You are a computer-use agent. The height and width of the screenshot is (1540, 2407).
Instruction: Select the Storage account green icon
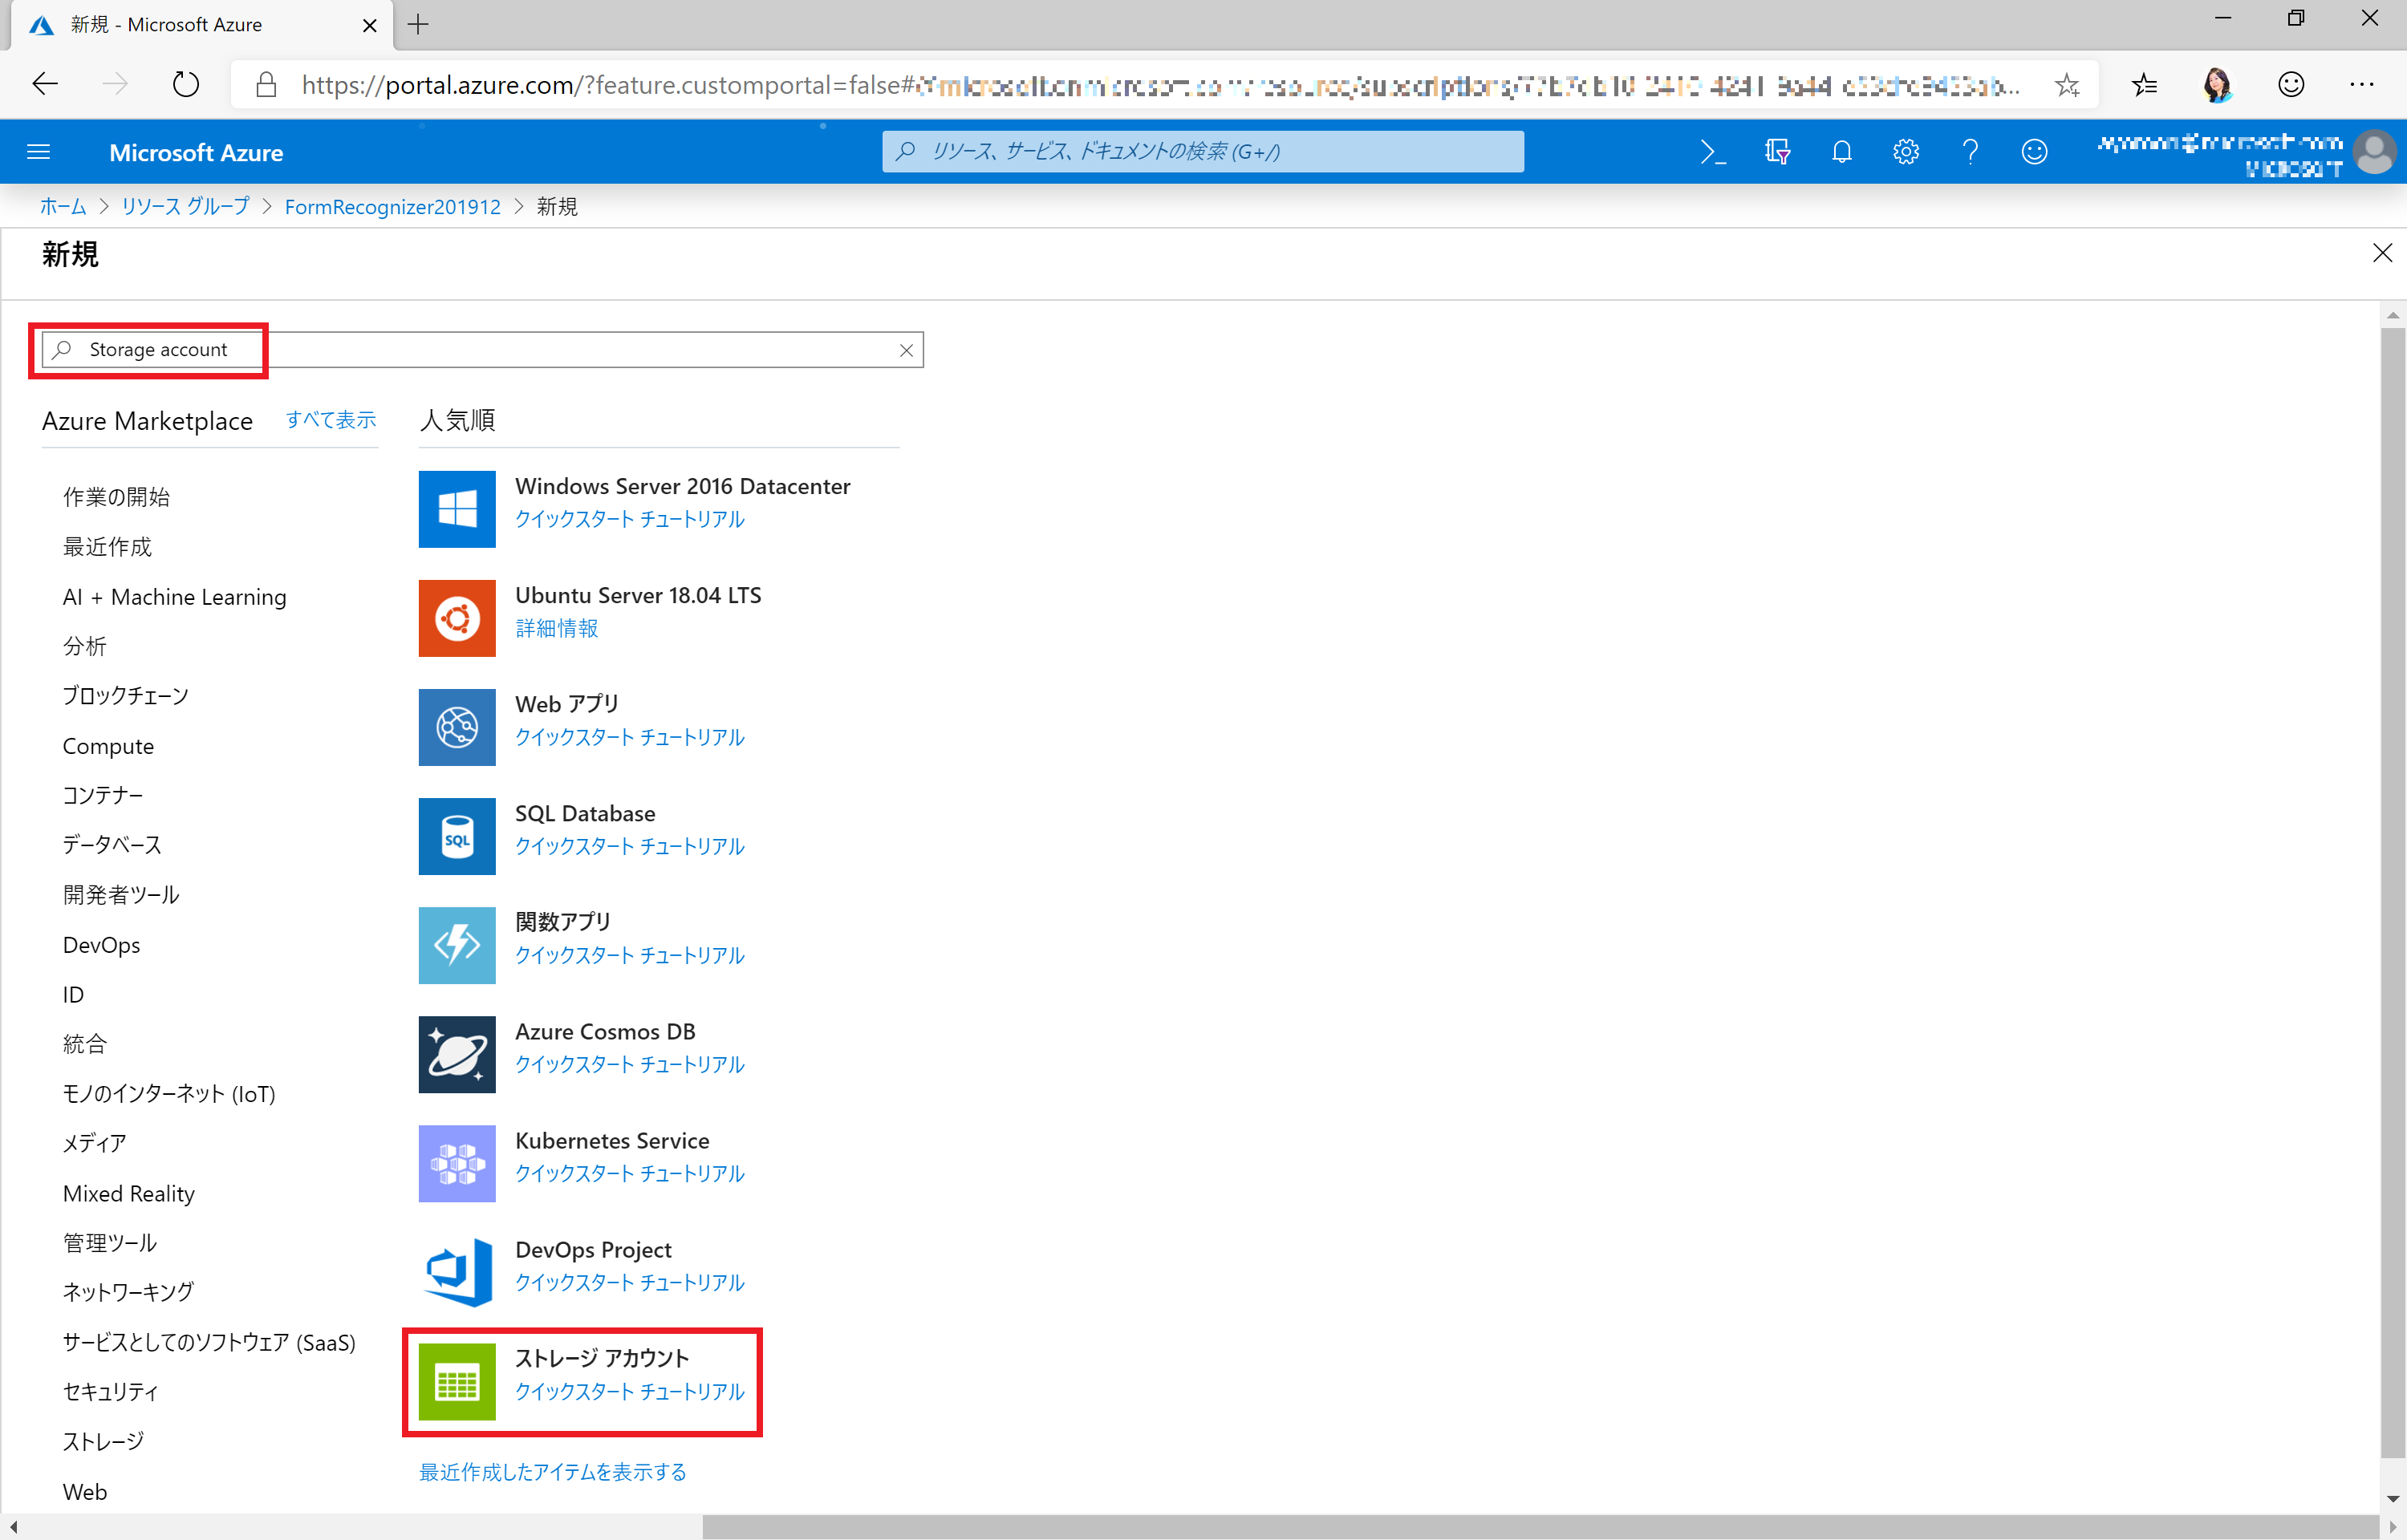point(457,1382)
